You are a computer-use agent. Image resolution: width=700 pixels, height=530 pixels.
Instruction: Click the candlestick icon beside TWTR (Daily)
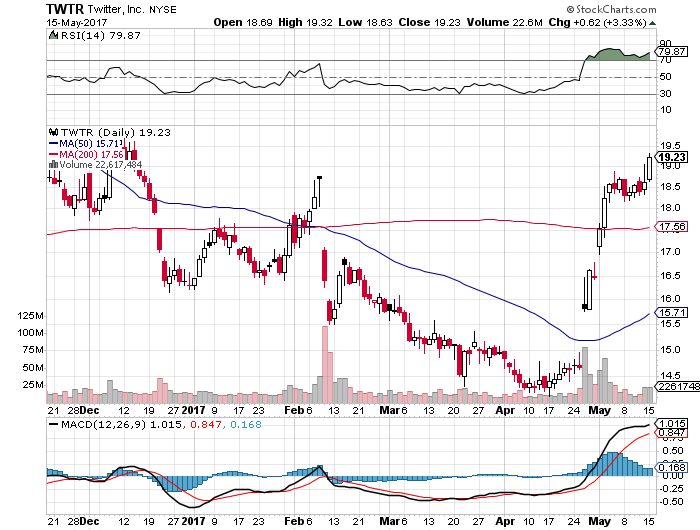click(x=54, y=132)
